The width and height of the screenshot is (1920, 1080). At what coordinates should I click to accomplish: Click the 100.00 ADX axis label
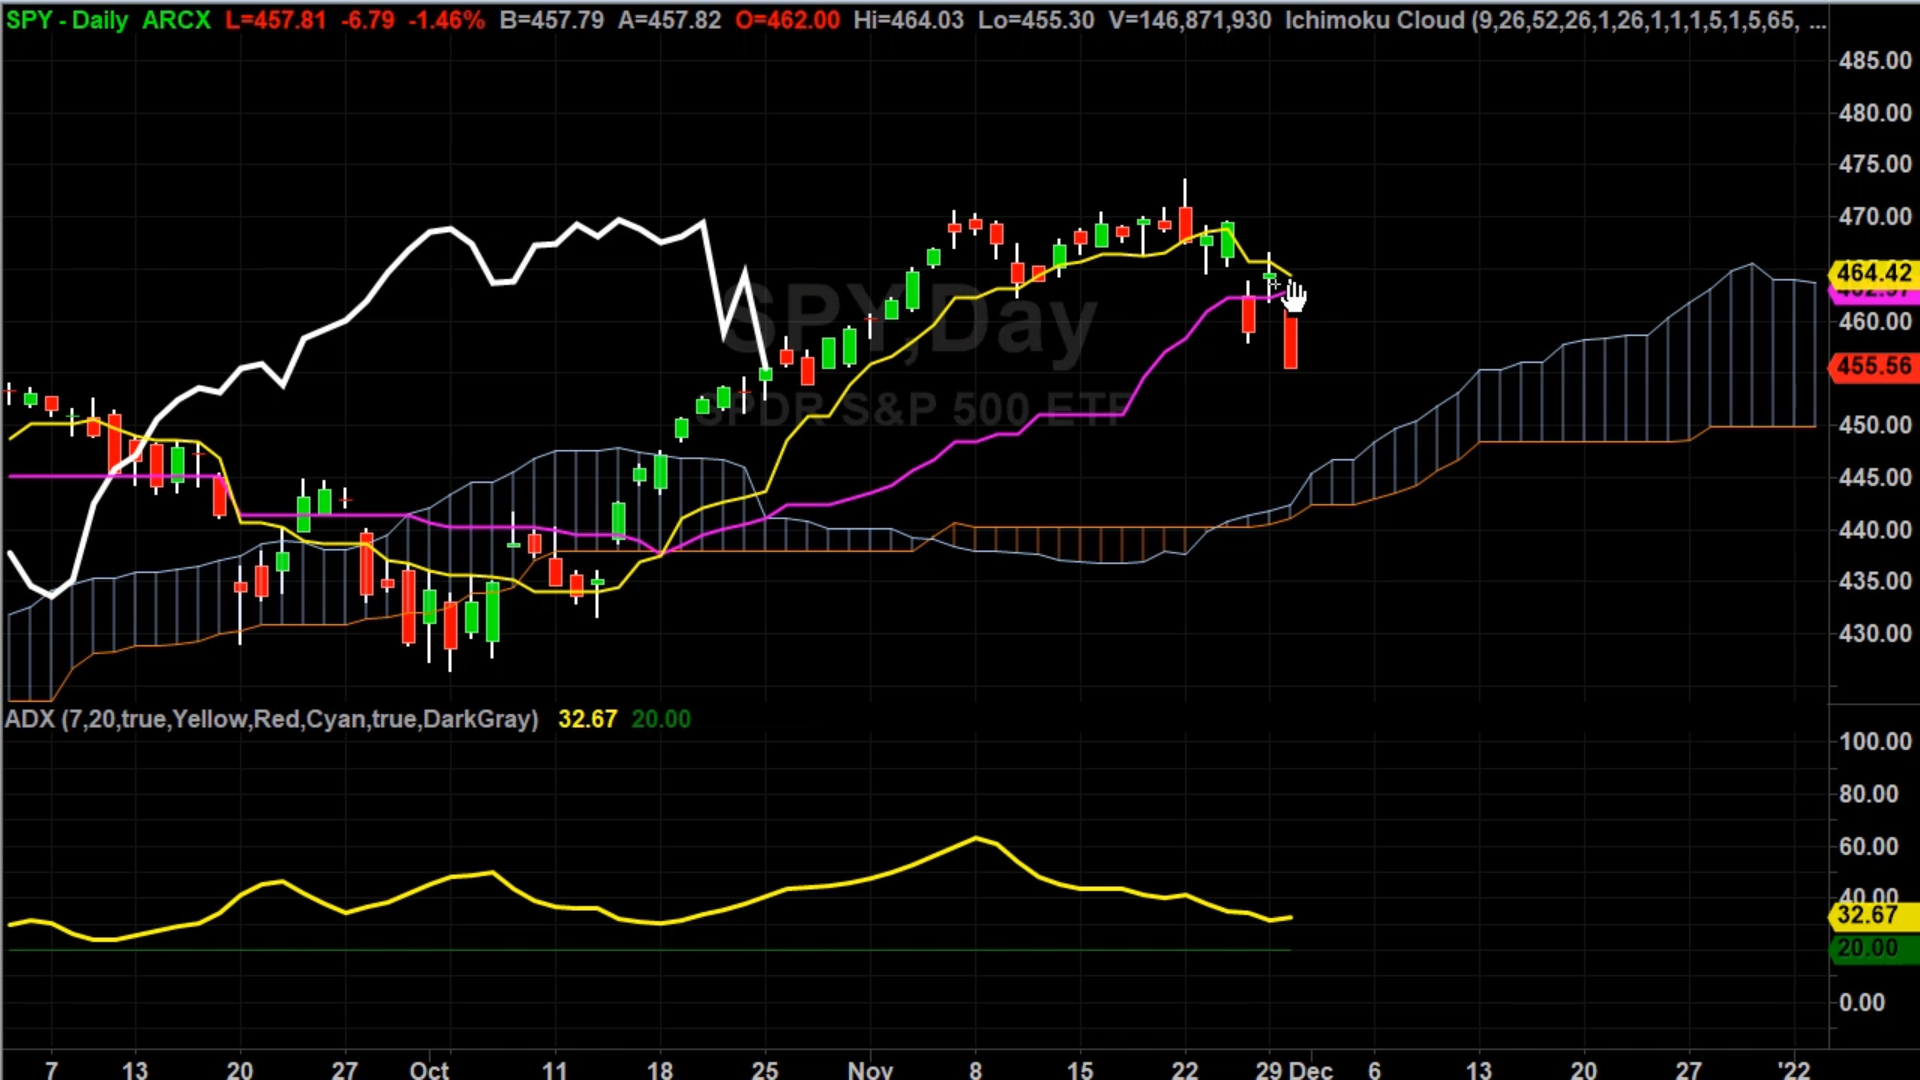click(1875, 741)
